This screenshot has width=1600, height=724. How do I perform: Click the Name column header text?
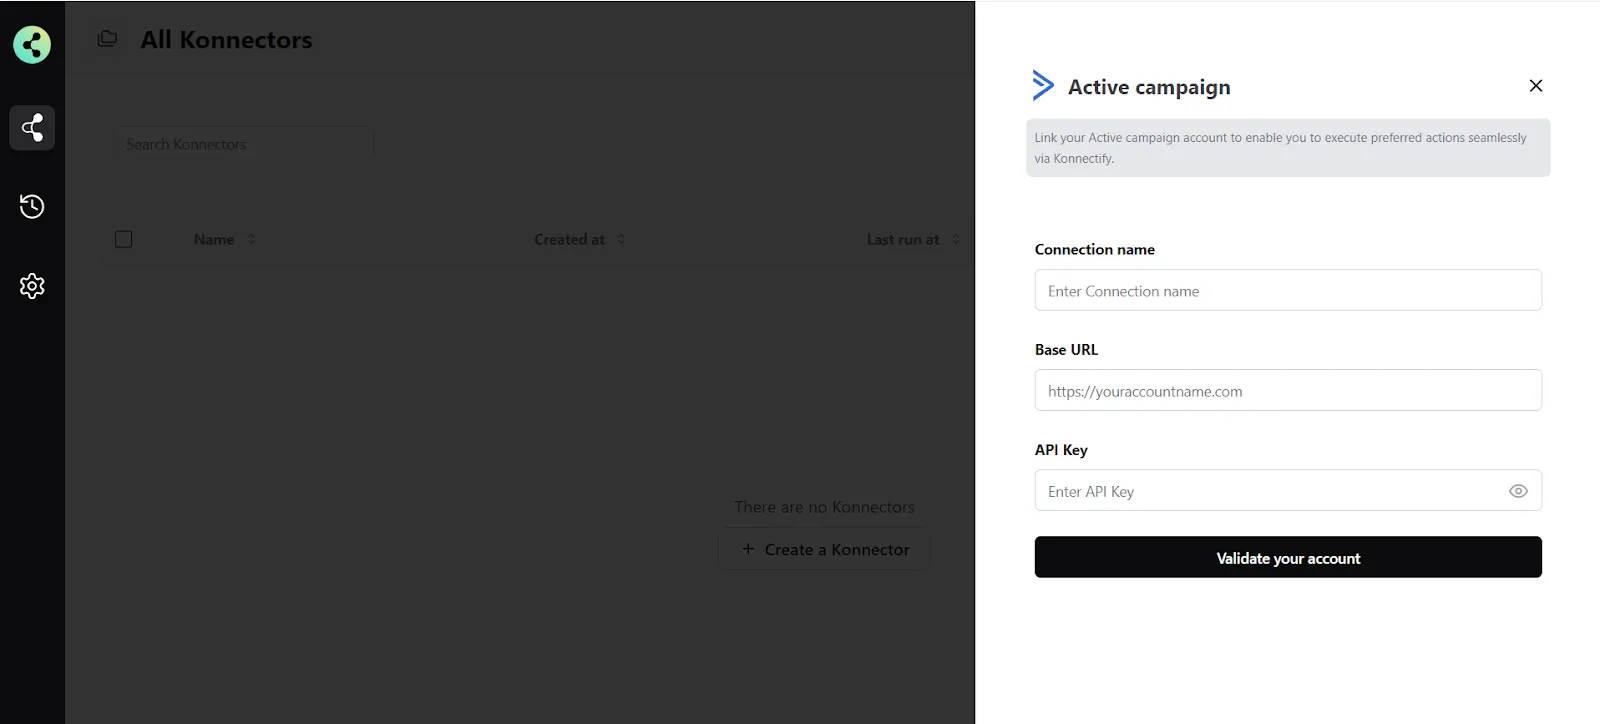click(x=214, y=239)
